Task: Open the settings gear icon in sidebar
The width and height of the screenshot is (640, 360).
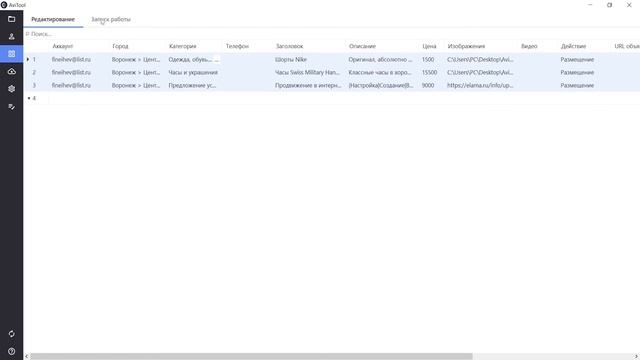Action: pos(11,89)
